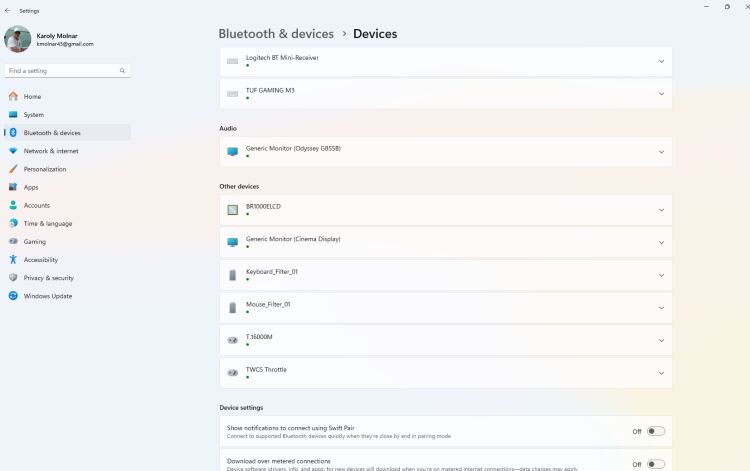This screenshot has width=750, height=471.
Task: Click the Apps icon in sidebar
Action: point(13,187)
